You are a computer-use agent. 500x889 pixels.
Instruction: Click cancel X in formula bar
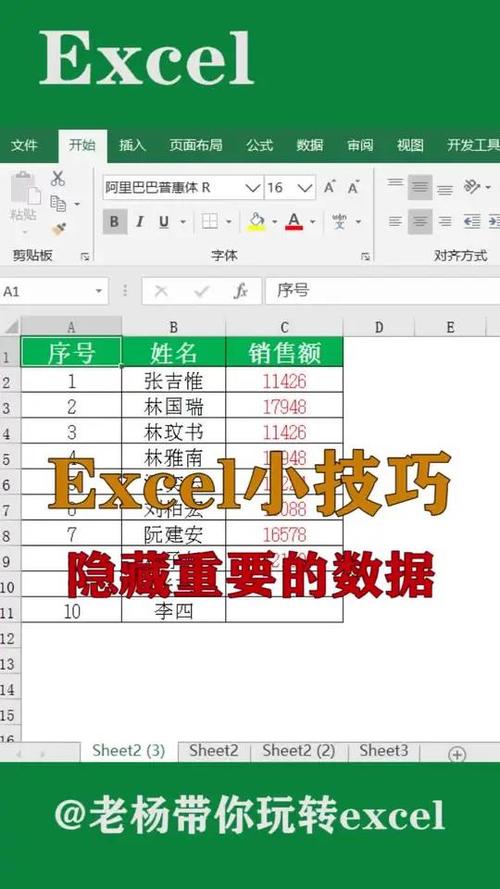click(x=161, y=291)
